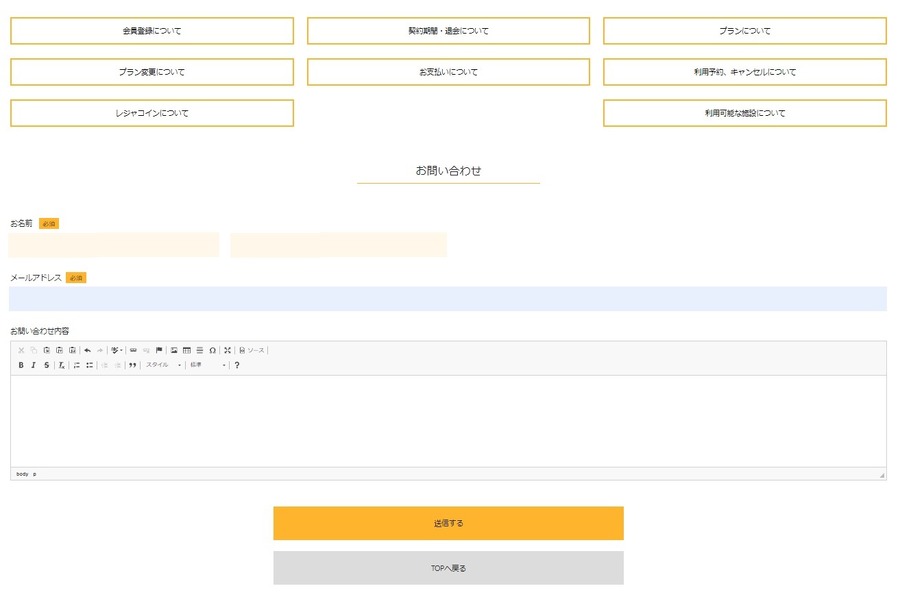Image resolution: width=900 pixels, height=597 pixels.
Task: Click the Undo arrow icon
Action: click(x=87, y=350)
